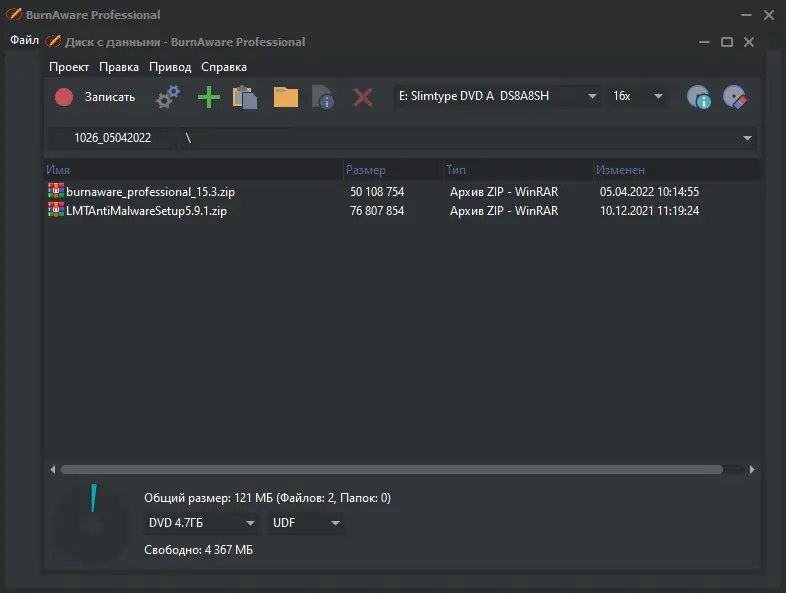The image size is (786, 593).
Task: Click the green plus add files icon
Action: tap(209, 97)
